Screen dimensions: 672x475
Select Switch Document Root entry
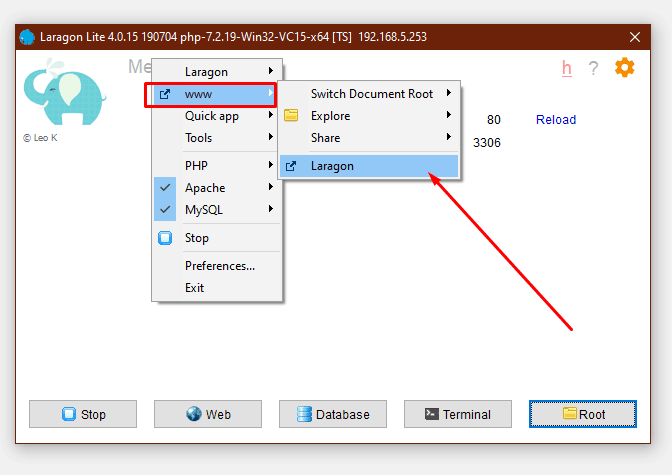tap(369, 94)
